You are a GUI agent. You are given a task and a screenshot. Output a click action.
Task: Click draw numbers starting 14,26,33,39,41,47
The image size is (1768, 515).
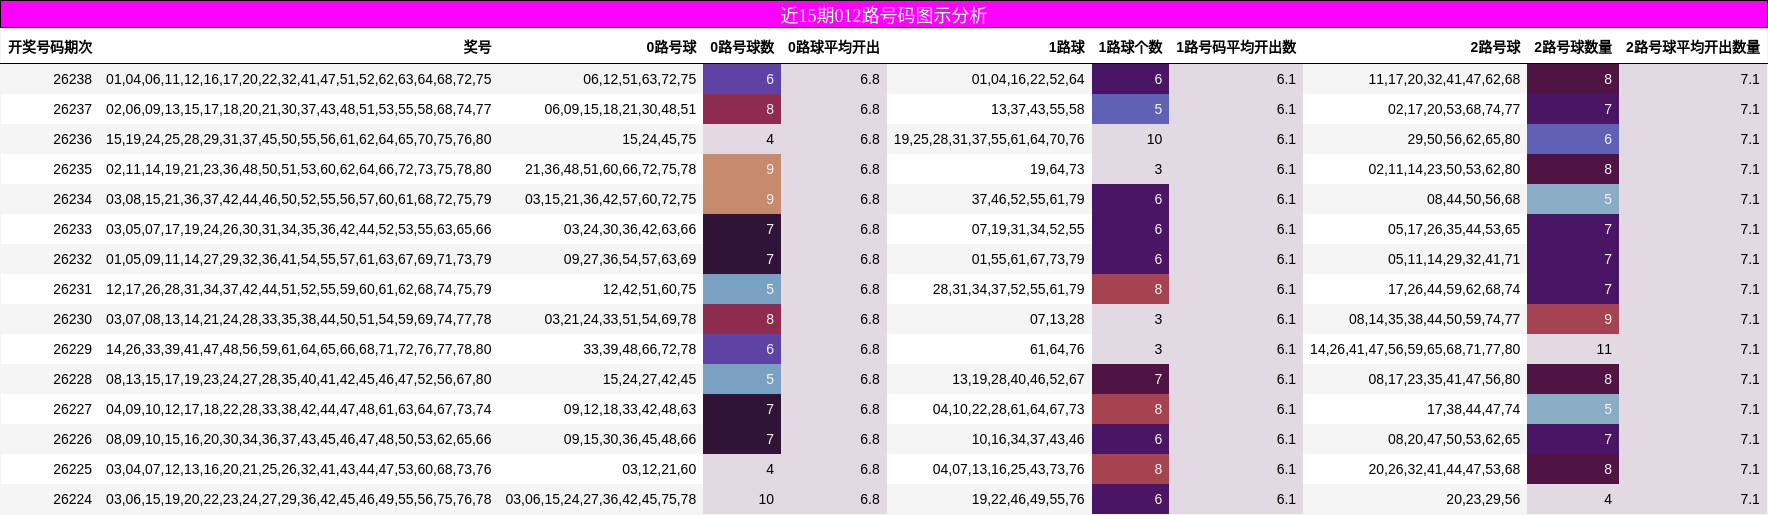(299, 349)
